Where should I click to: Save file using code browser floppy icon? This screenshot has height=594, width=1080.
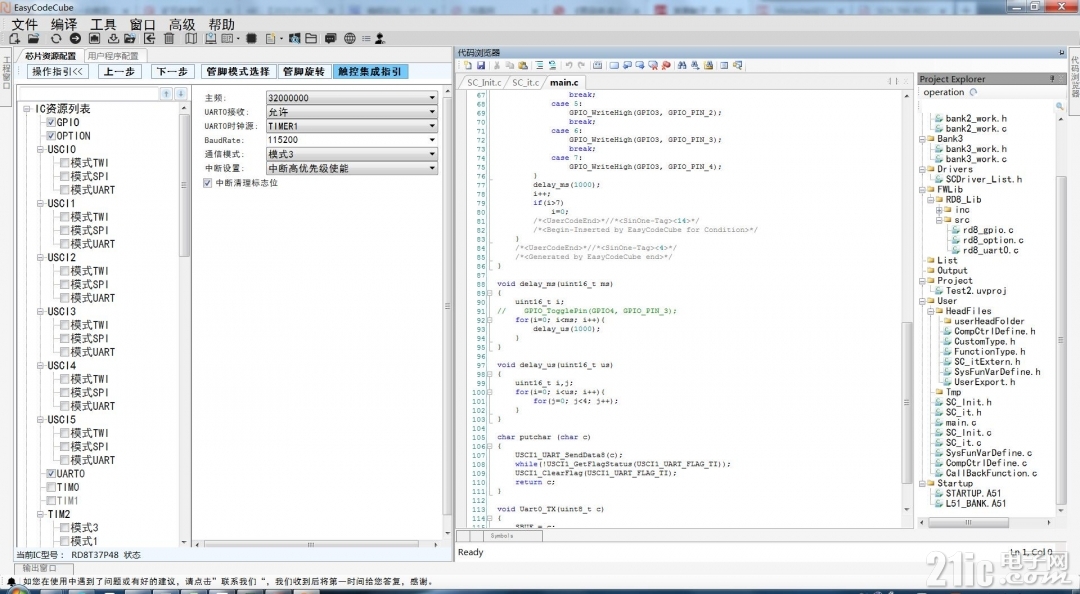click(481, 65)
